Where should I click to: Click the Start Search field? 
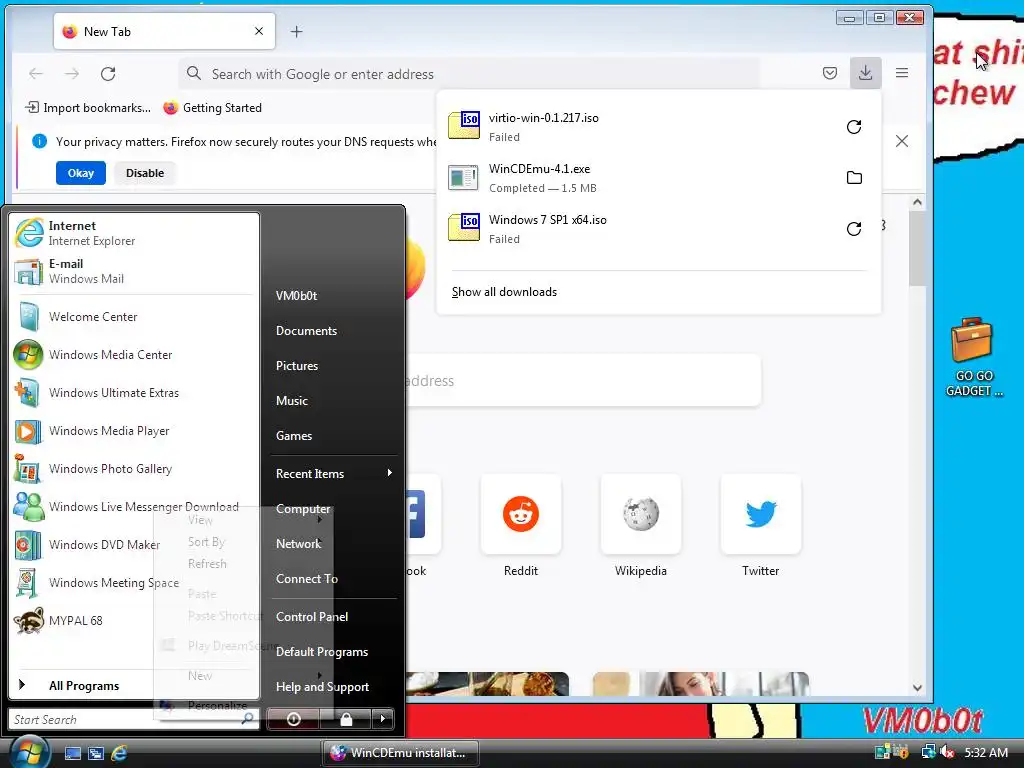[134, 719]
